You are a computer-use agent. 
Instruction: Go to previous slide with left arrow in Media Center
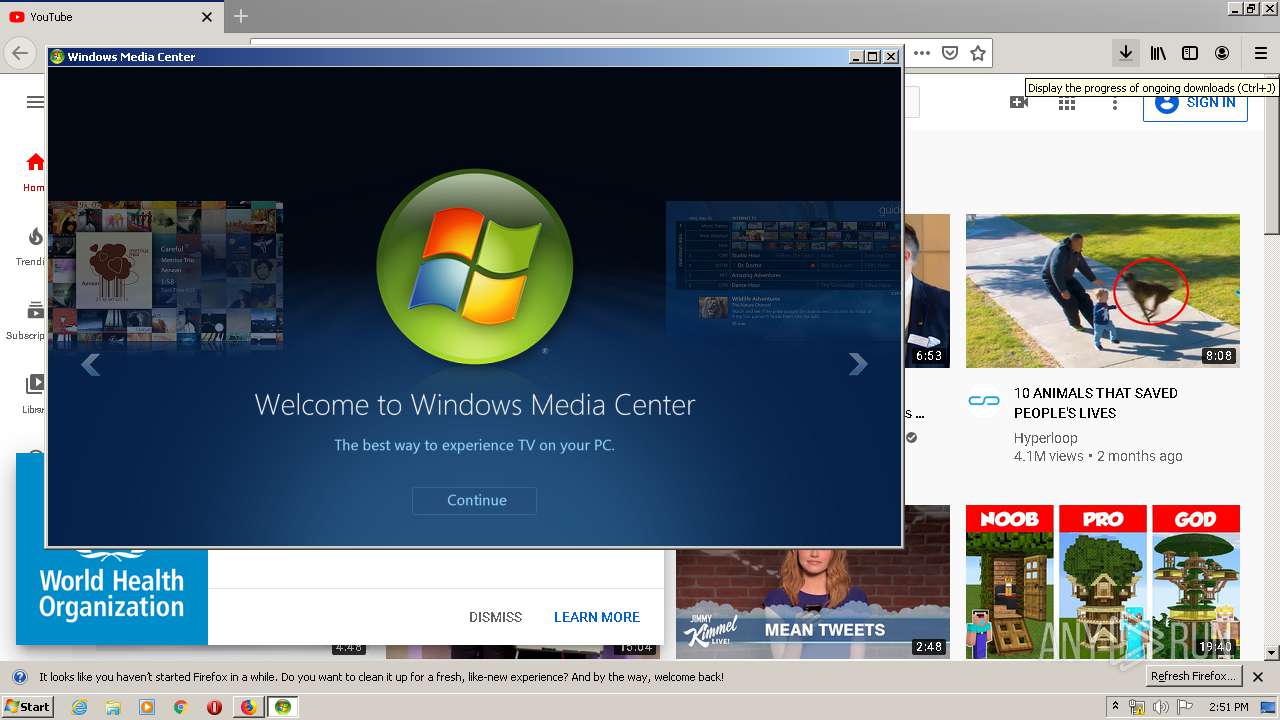pyautogui.click(x=91, y=364)
